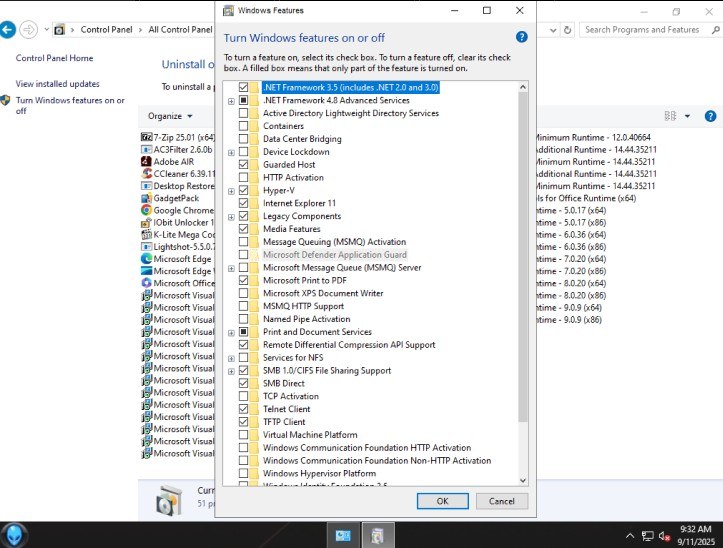The width and height of the screenshot is (723, 548).
Task: Select Media Features row text
Action: (x=291, y=229)
